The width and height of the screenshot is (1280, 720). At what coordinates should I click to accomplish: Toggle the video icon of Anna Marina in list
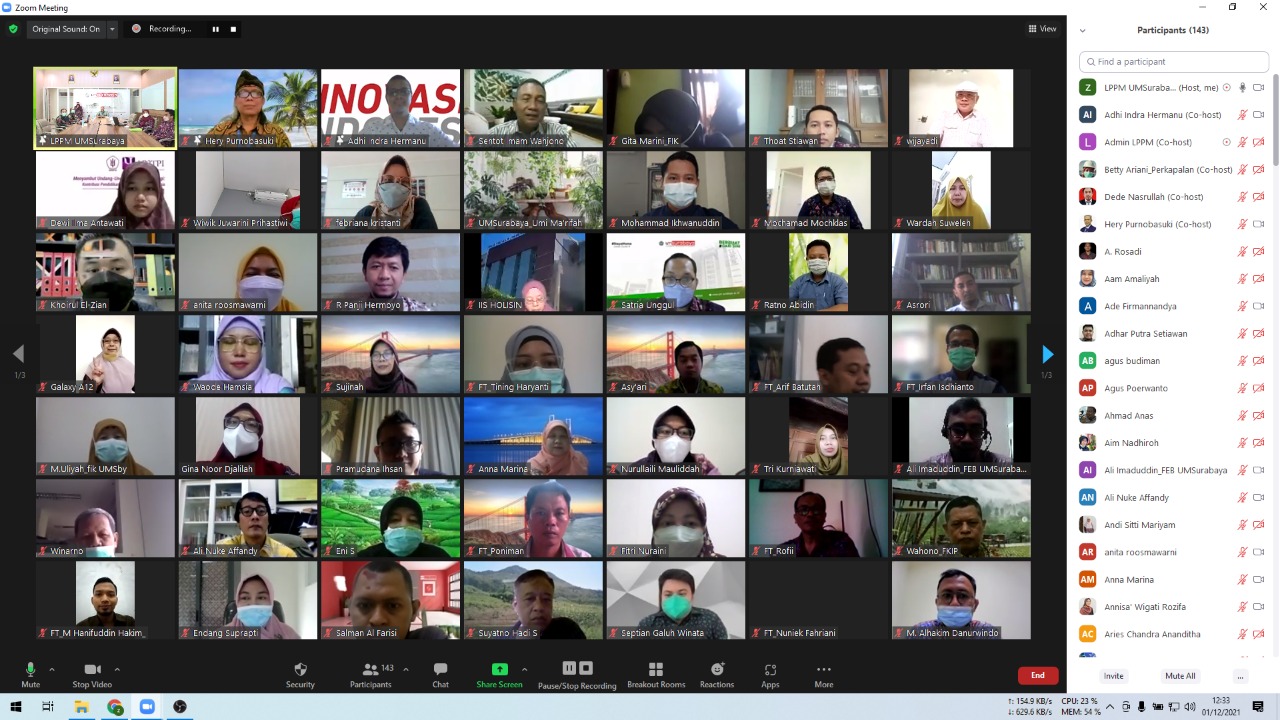[x=1259, y=580]
